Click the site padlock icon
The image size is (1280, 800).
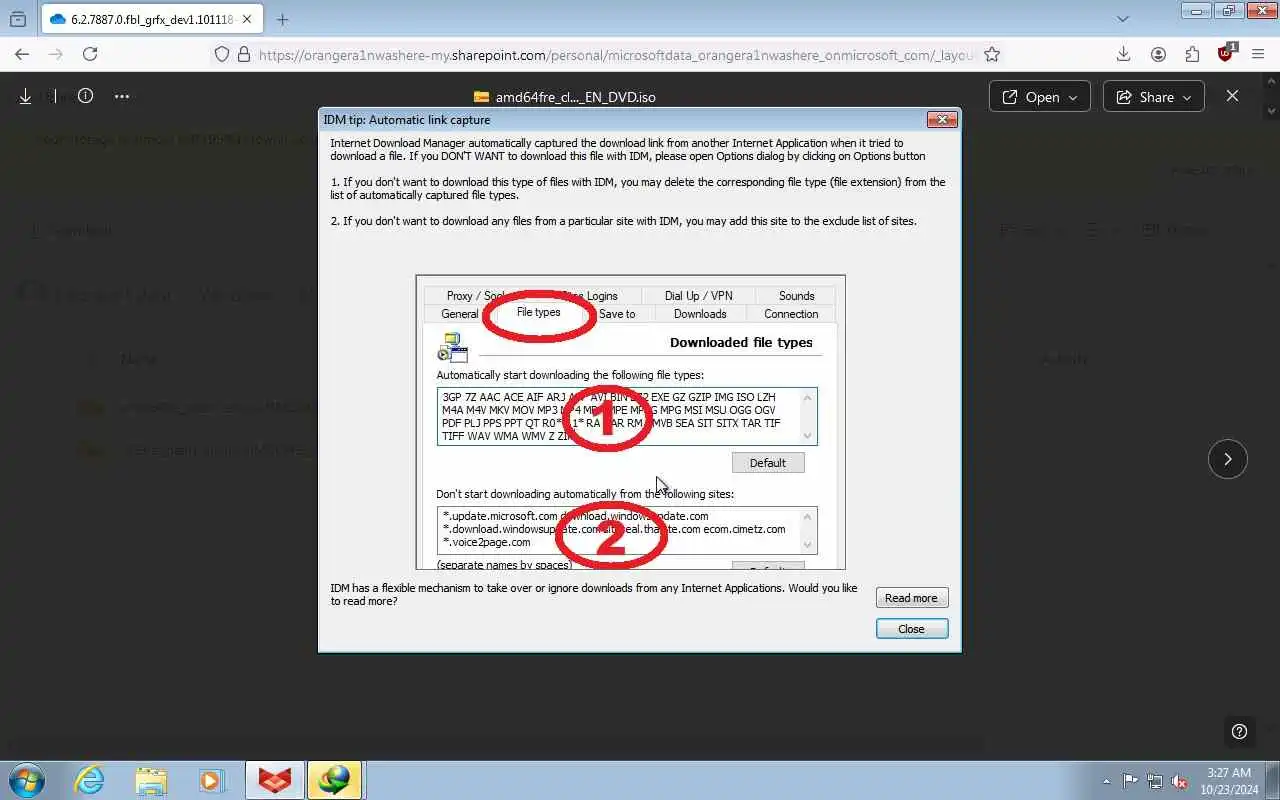tap(245, 55)
